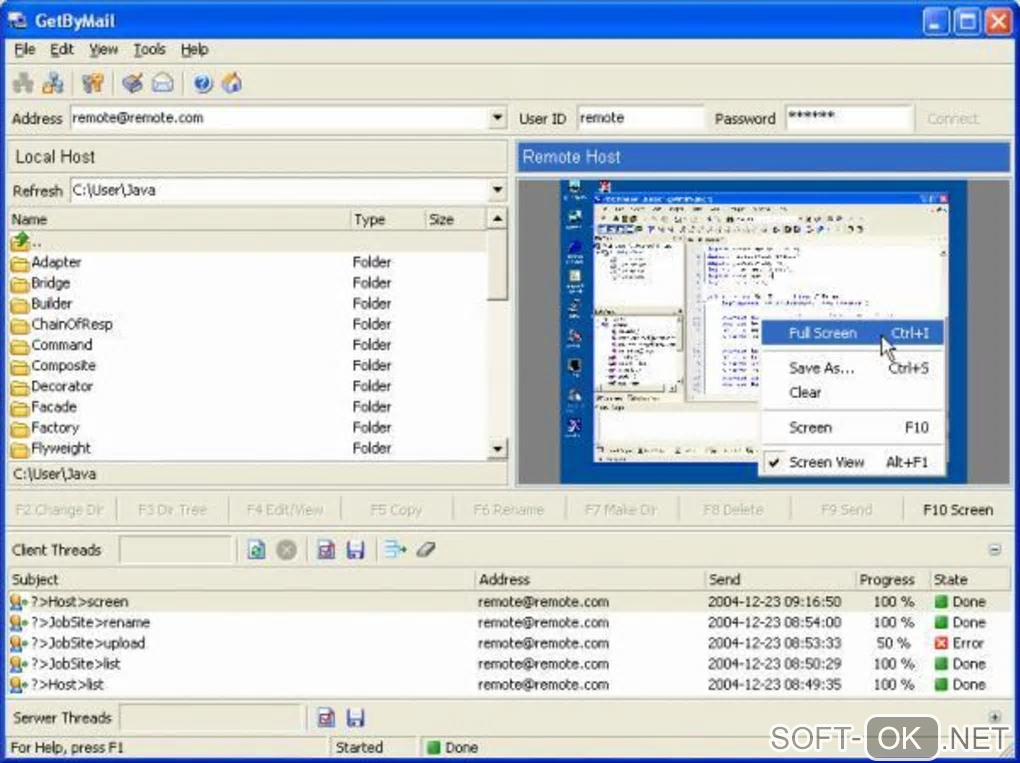Click the F10 Screen button
The height and width of the screenshot is (763, 1020).
coord(958,510)
